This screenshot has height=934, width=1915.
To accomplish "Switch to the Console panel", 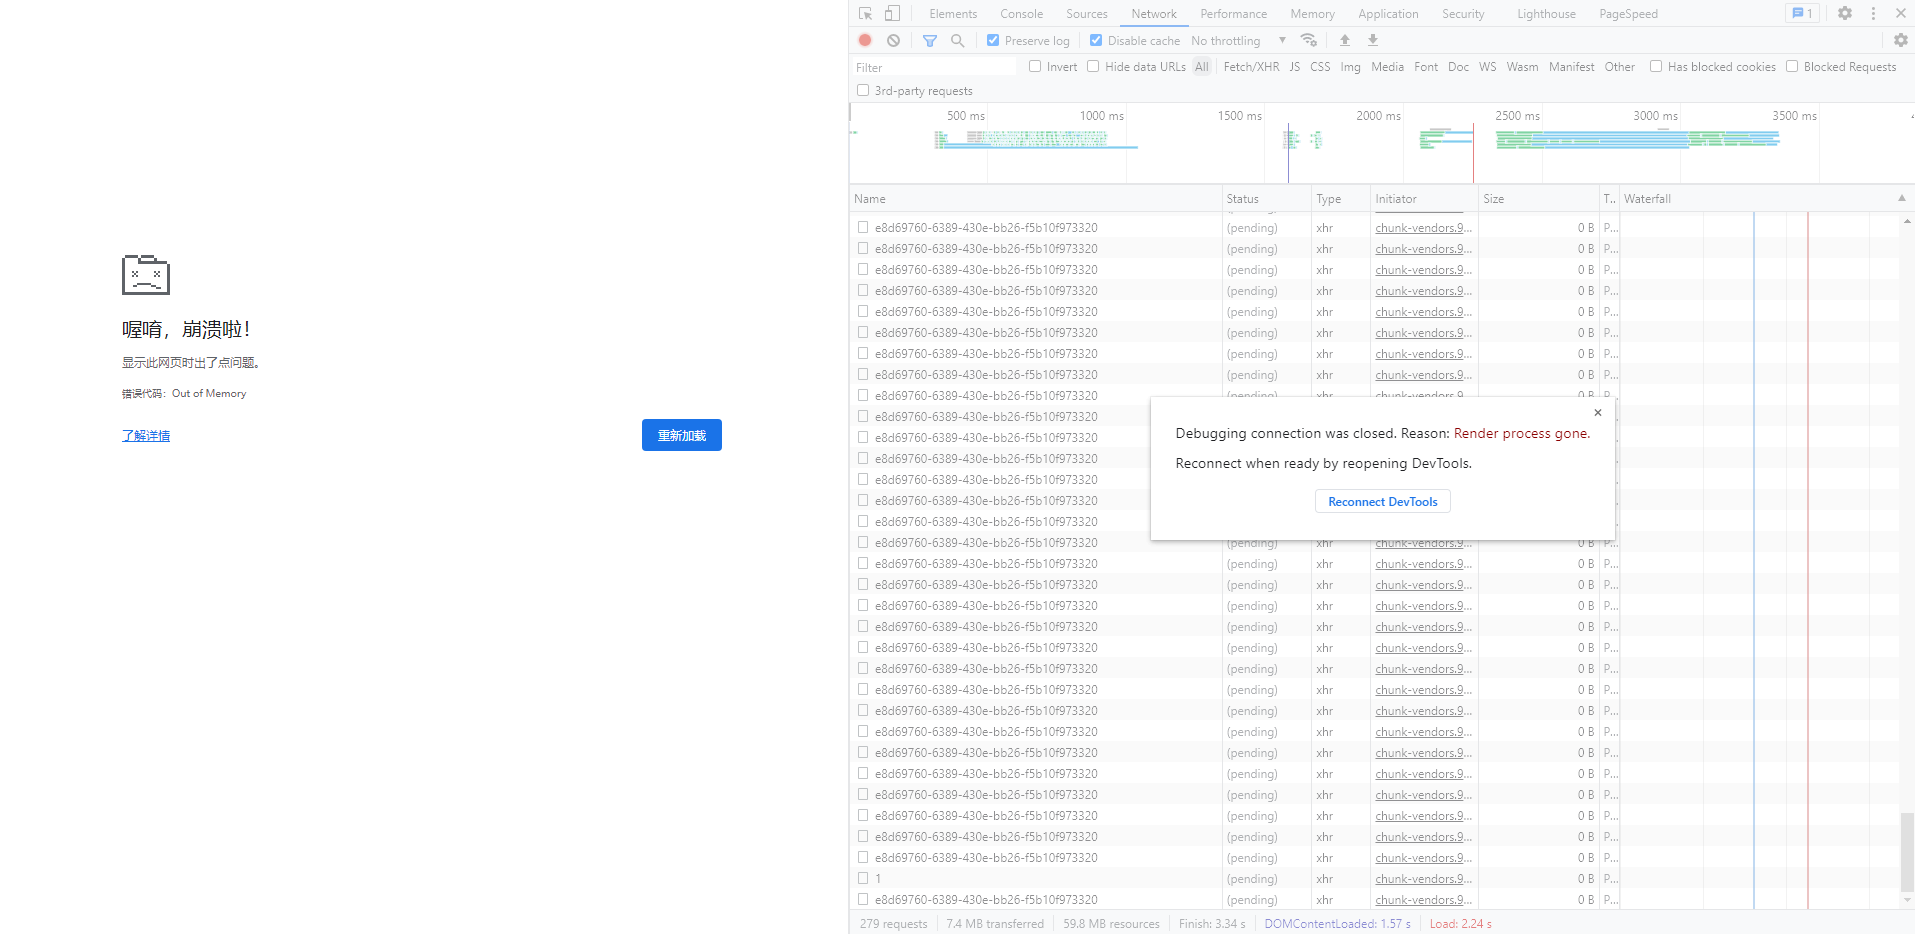I will click(1020, 13).
